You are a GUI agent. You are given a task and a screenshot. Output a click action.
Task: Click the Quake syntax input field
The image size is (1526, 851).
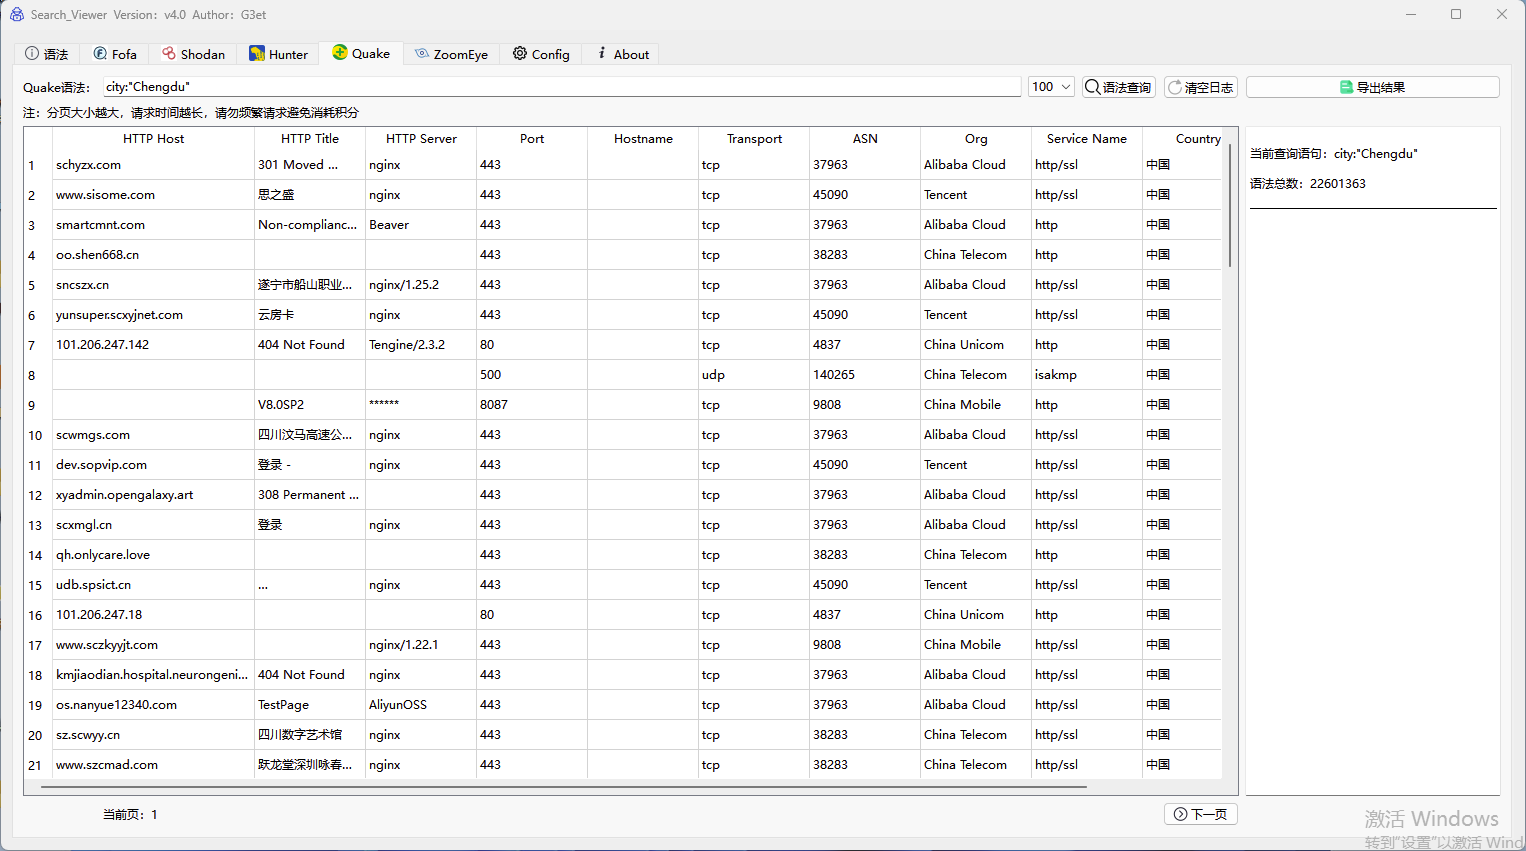562,87
